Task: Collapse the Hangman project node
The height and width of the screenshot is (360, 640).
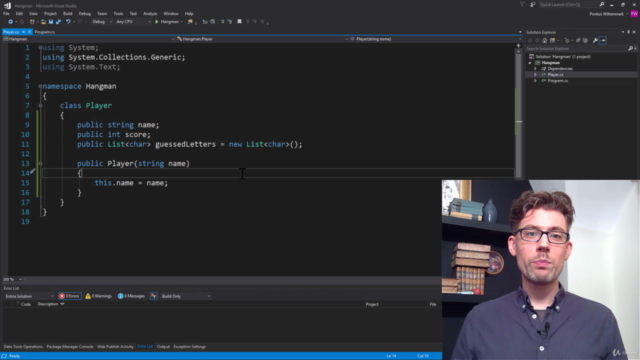Action: pyautogui.click(x=530, y=63)
